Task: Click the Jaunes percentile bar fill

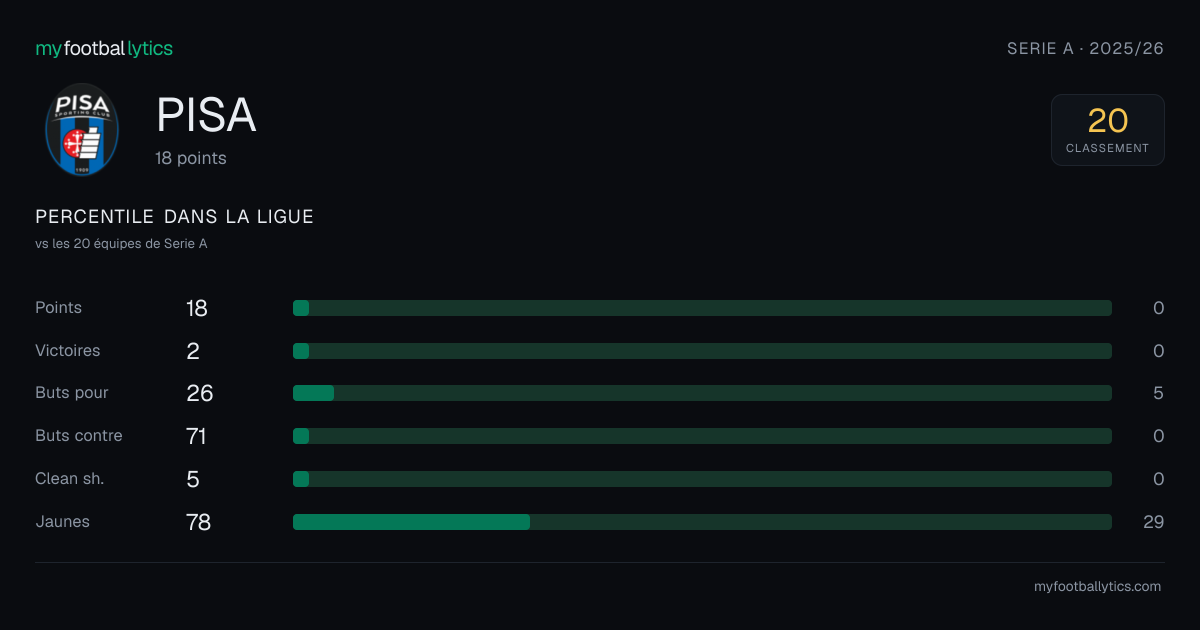Action: (x=411, y=522)
